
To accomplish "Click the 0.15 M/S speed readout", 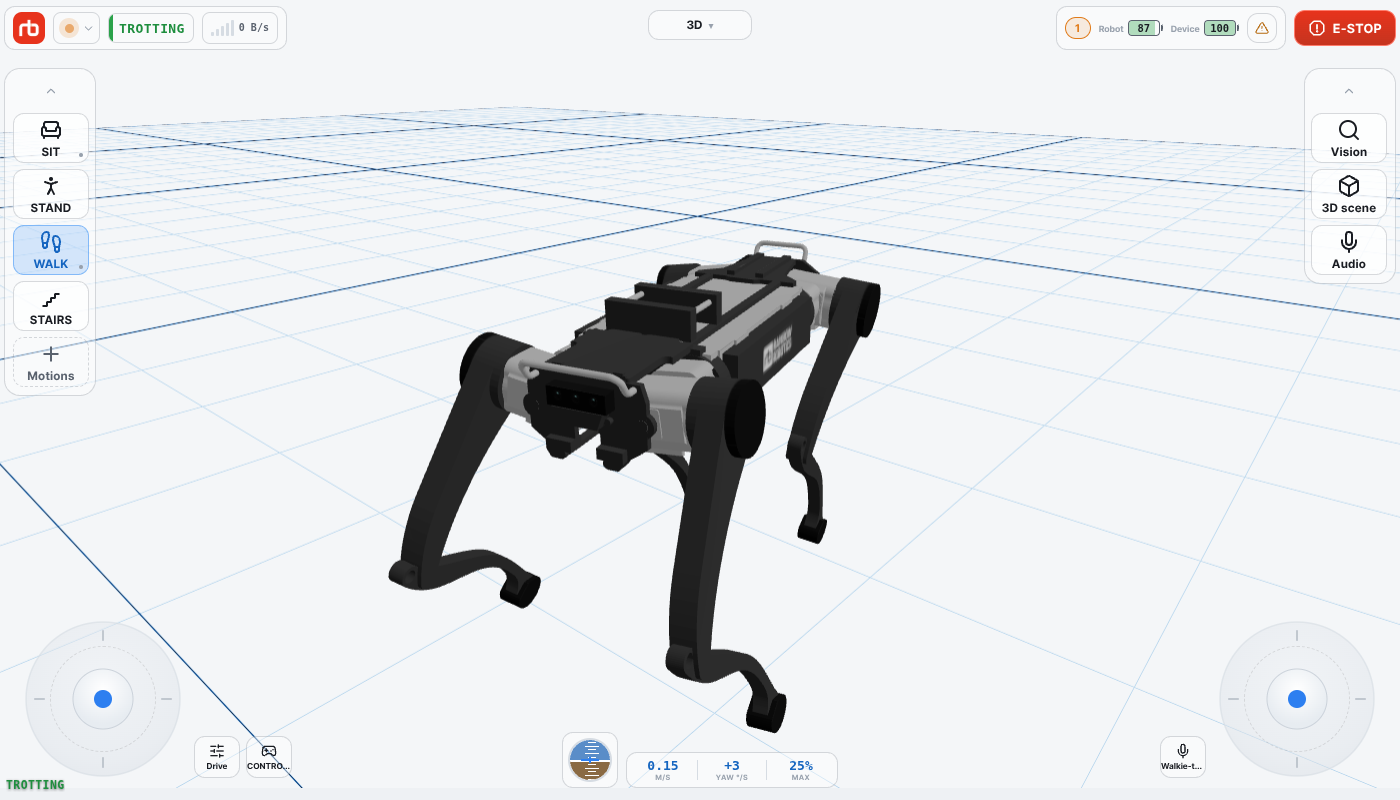I will point(662,770).
